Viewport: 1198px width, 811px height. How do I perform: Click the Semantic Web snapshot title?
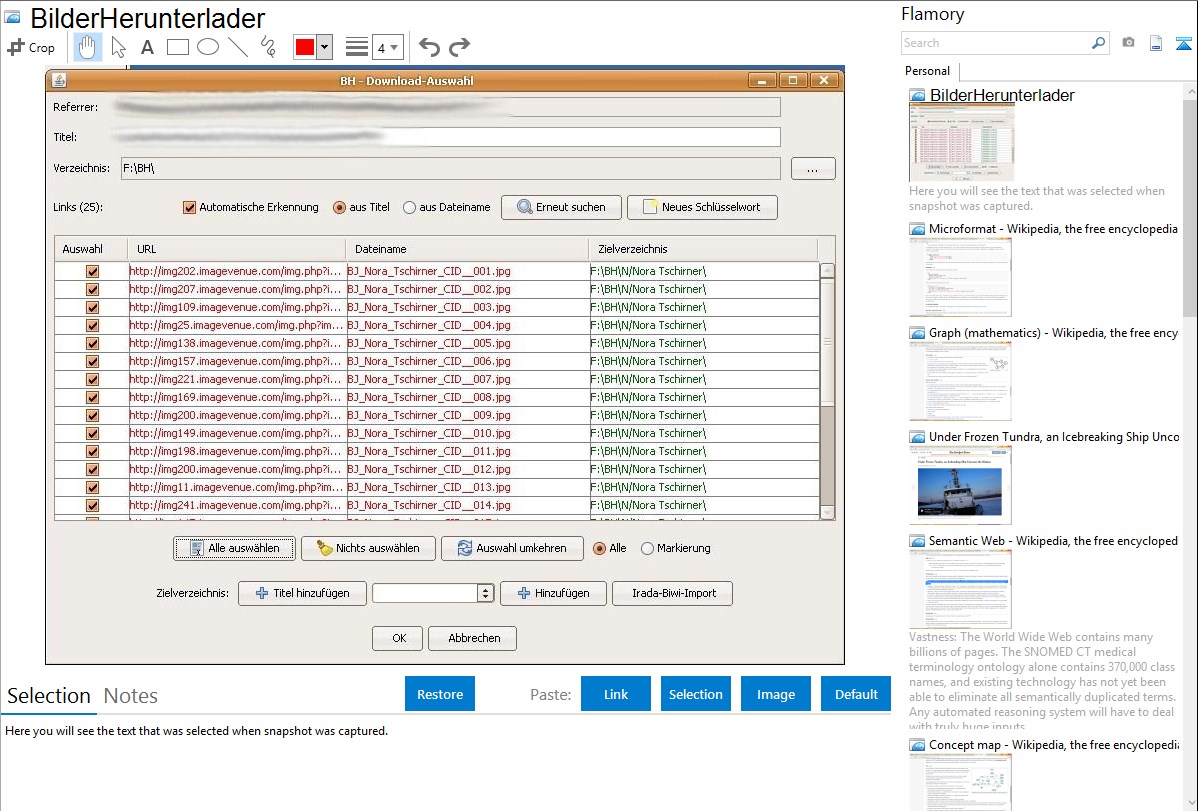click(x=1053, y=541)
